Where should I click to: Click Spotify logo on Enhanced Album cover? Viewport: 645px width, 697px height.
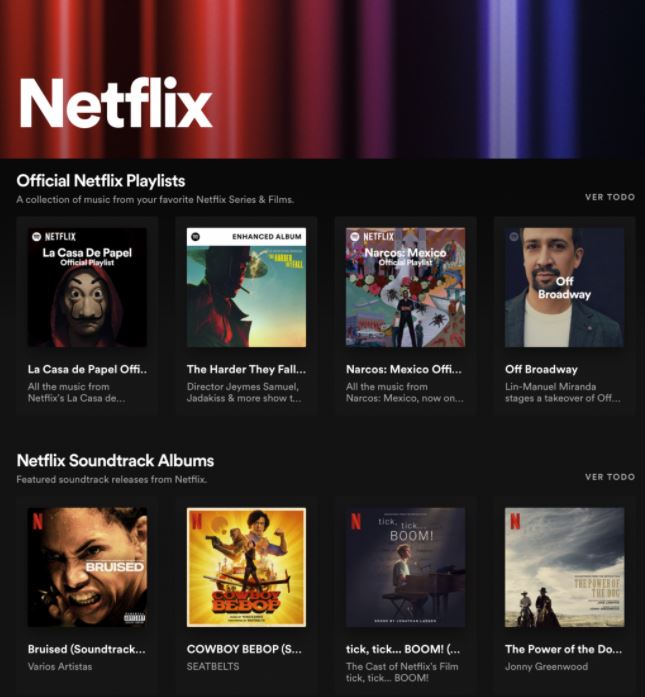(x=195, y=236)
